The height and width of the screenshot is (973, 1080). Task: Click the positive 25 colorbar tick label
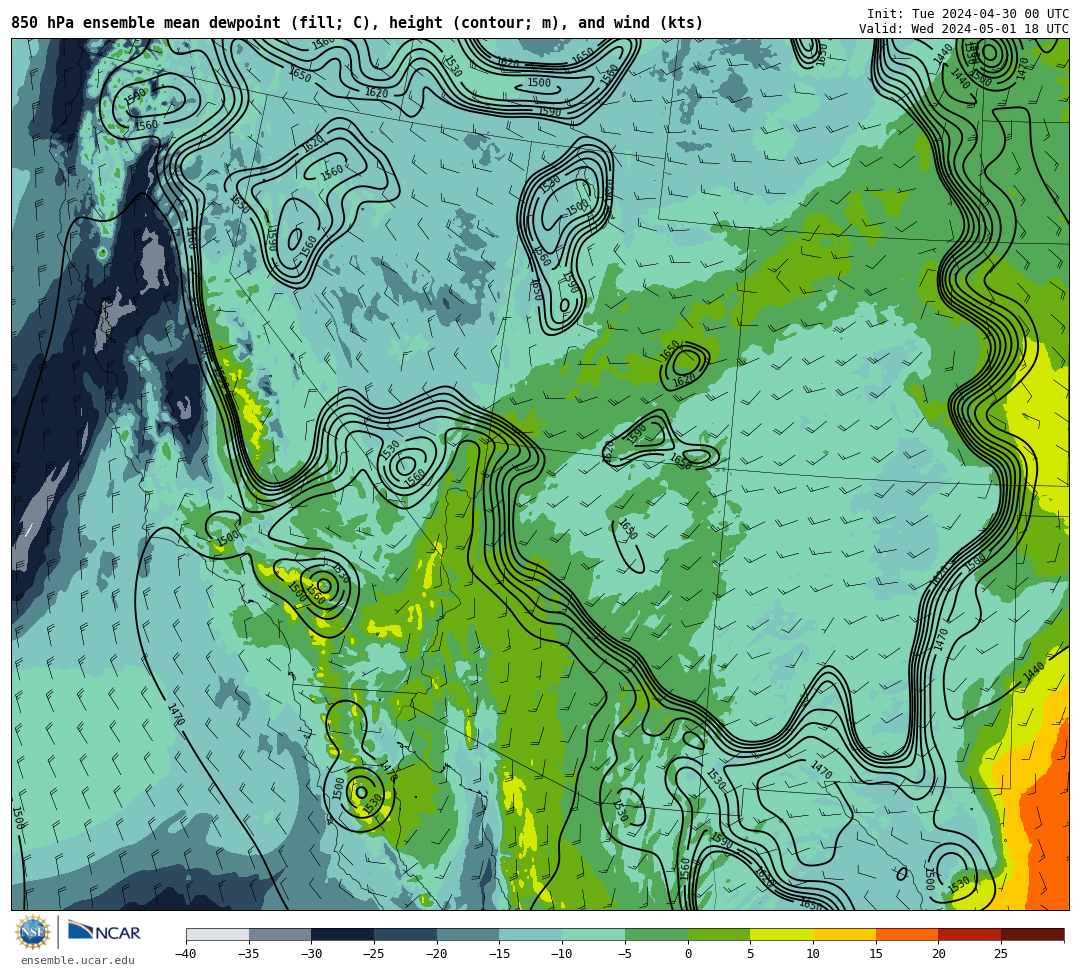(1001, 954)
